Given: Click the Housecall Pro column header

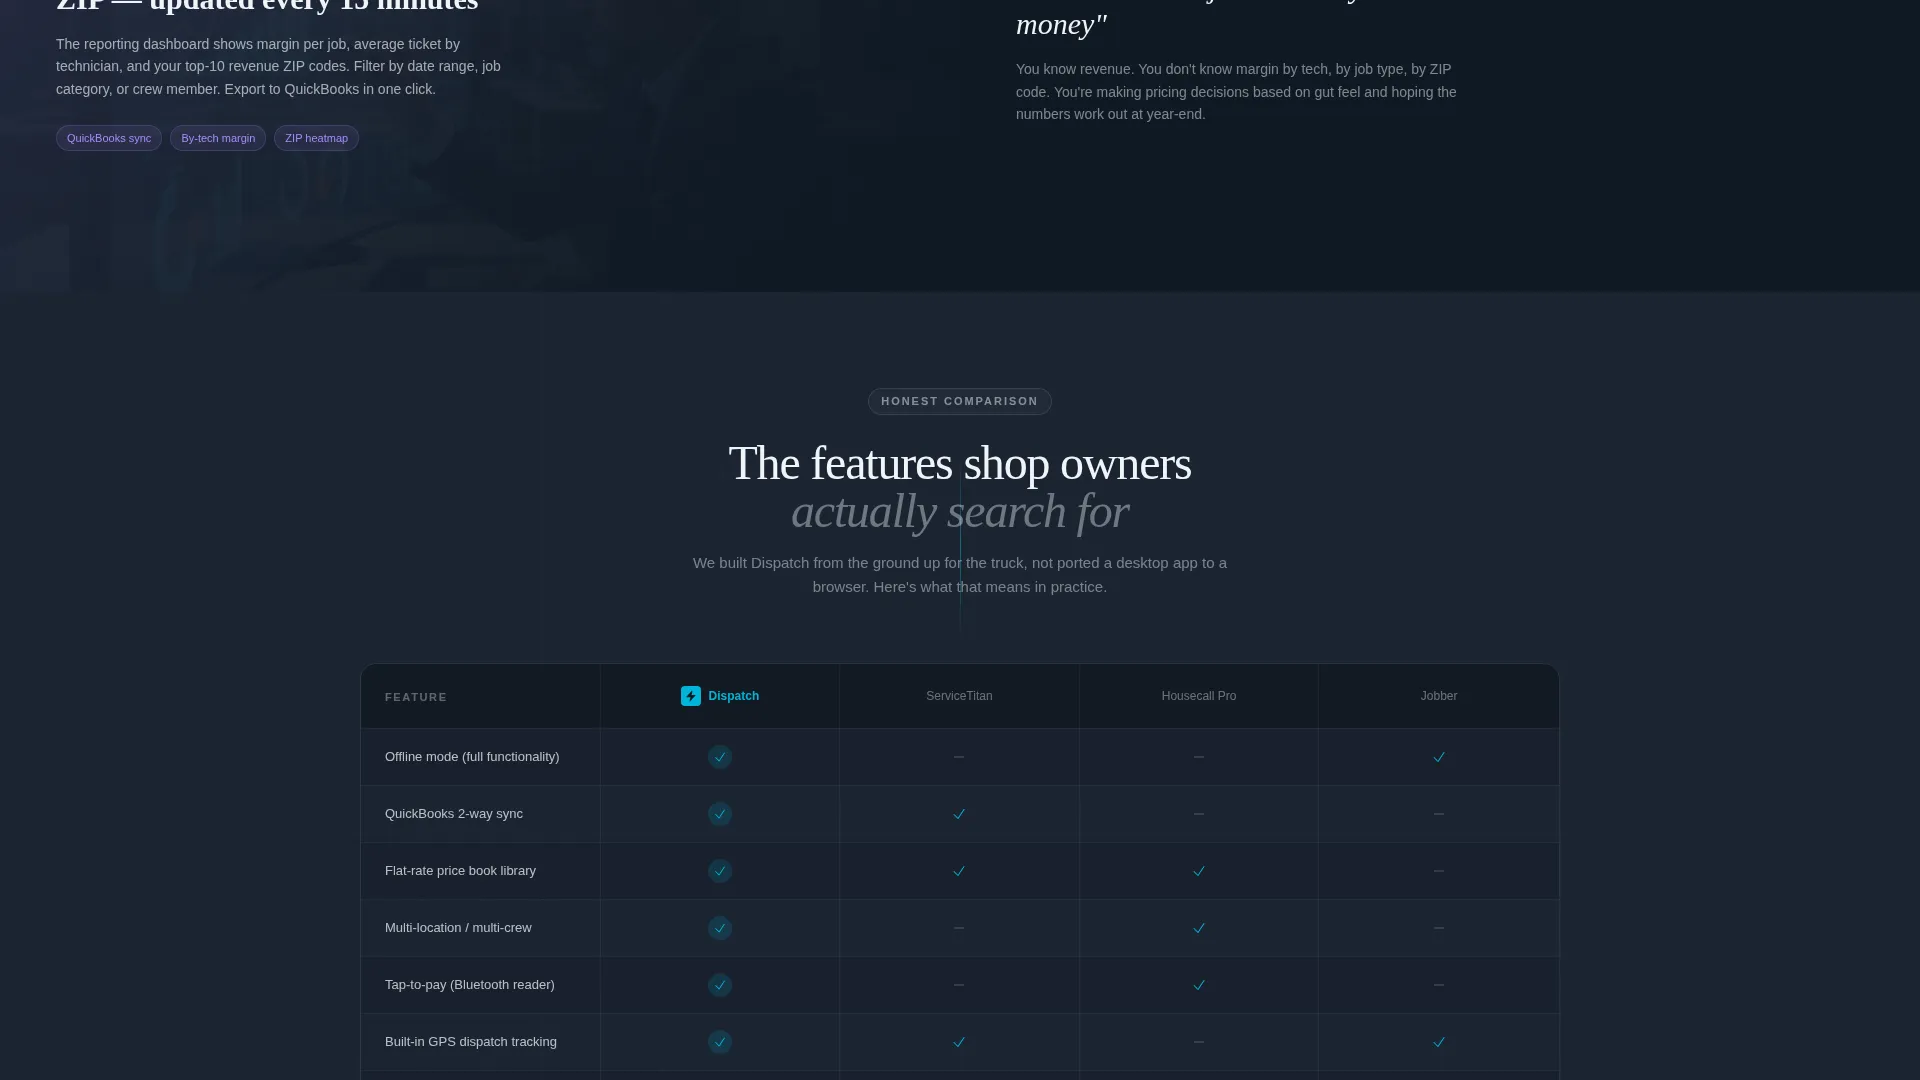Looking at the screenshot, I should (x=1199, y=696).
